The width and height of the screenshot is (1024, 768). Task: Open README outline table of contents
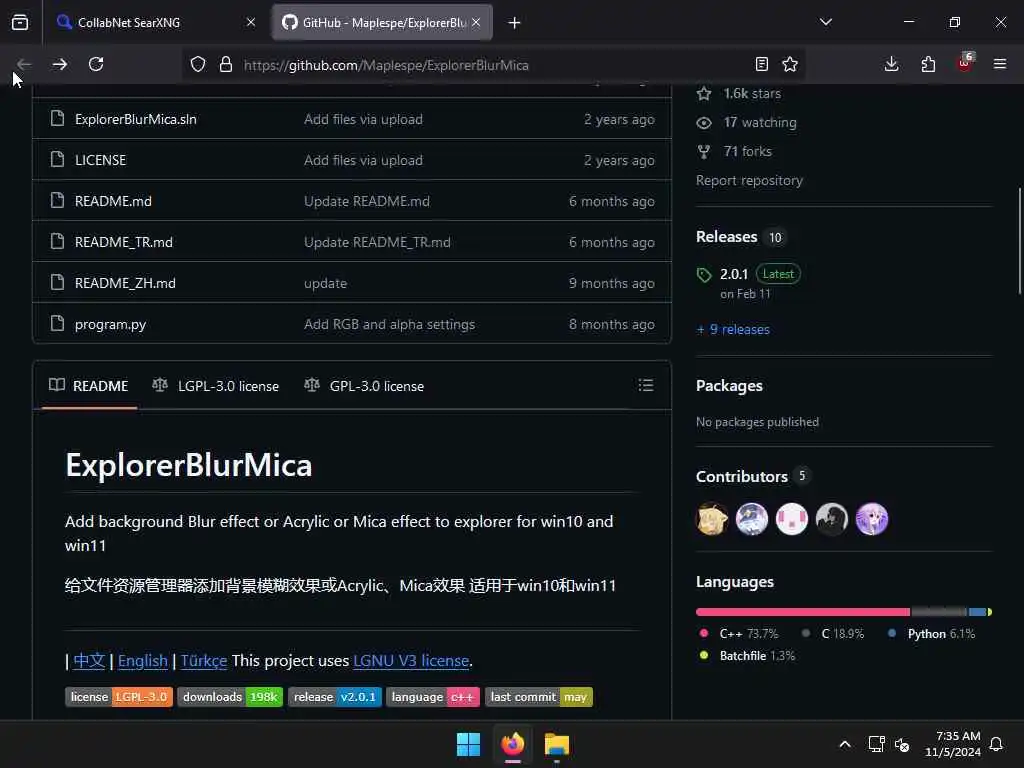[x=646, y=385]
